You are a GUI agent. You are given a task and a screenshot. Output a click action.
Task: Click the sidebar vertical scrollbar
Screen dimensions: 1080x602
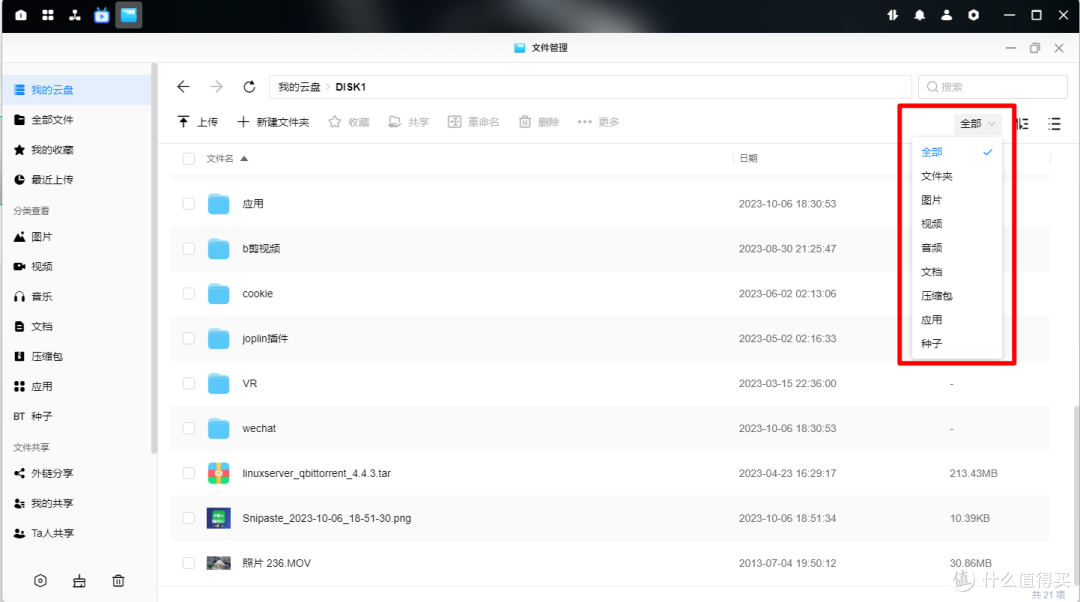pos(154,258)
